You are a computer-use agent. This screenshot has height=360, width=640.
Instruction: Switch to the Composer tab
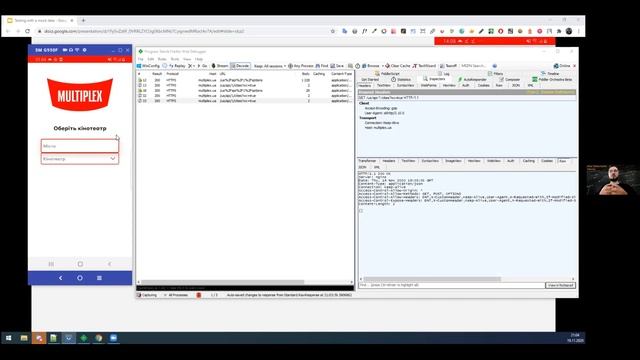pyautogui.click(x=510, y=79)
